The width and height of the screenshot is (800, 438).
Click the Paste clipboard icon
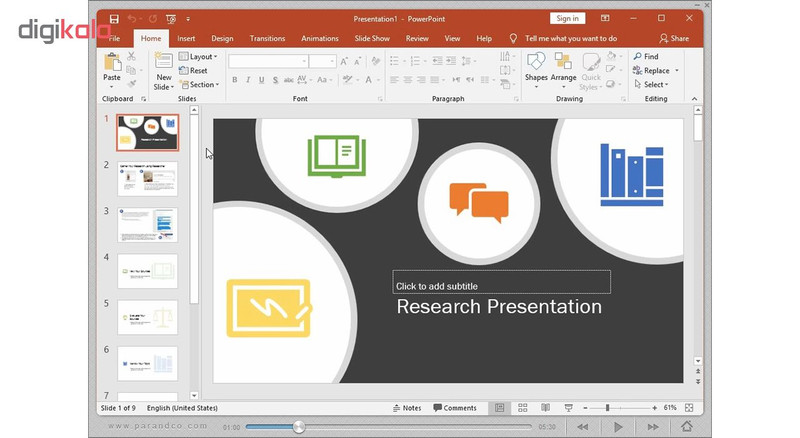pyautogui.click(x=112, y=63)
